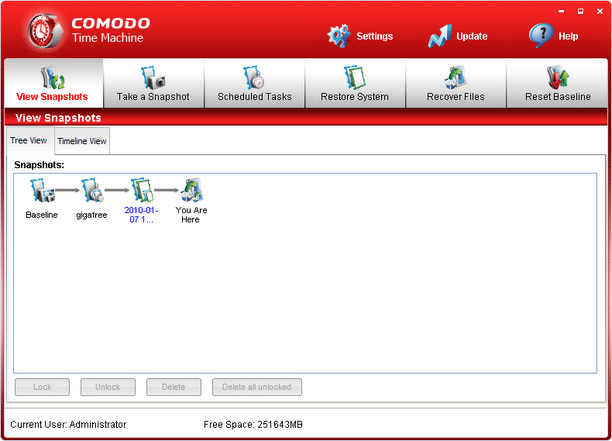Open Settings gear icon

click(x=339, y=36)
